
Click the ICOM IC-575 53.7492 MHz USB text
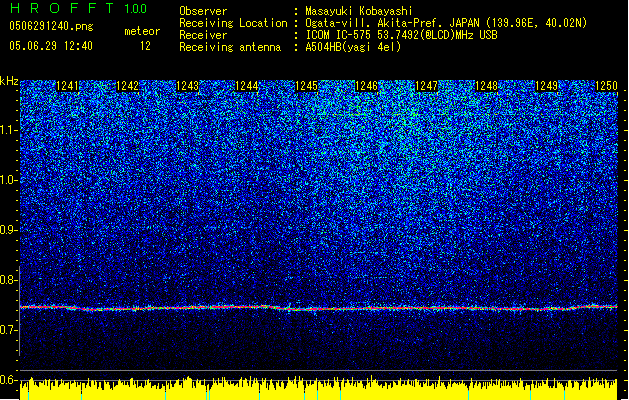pyautogui.click(x=402, y=35)
